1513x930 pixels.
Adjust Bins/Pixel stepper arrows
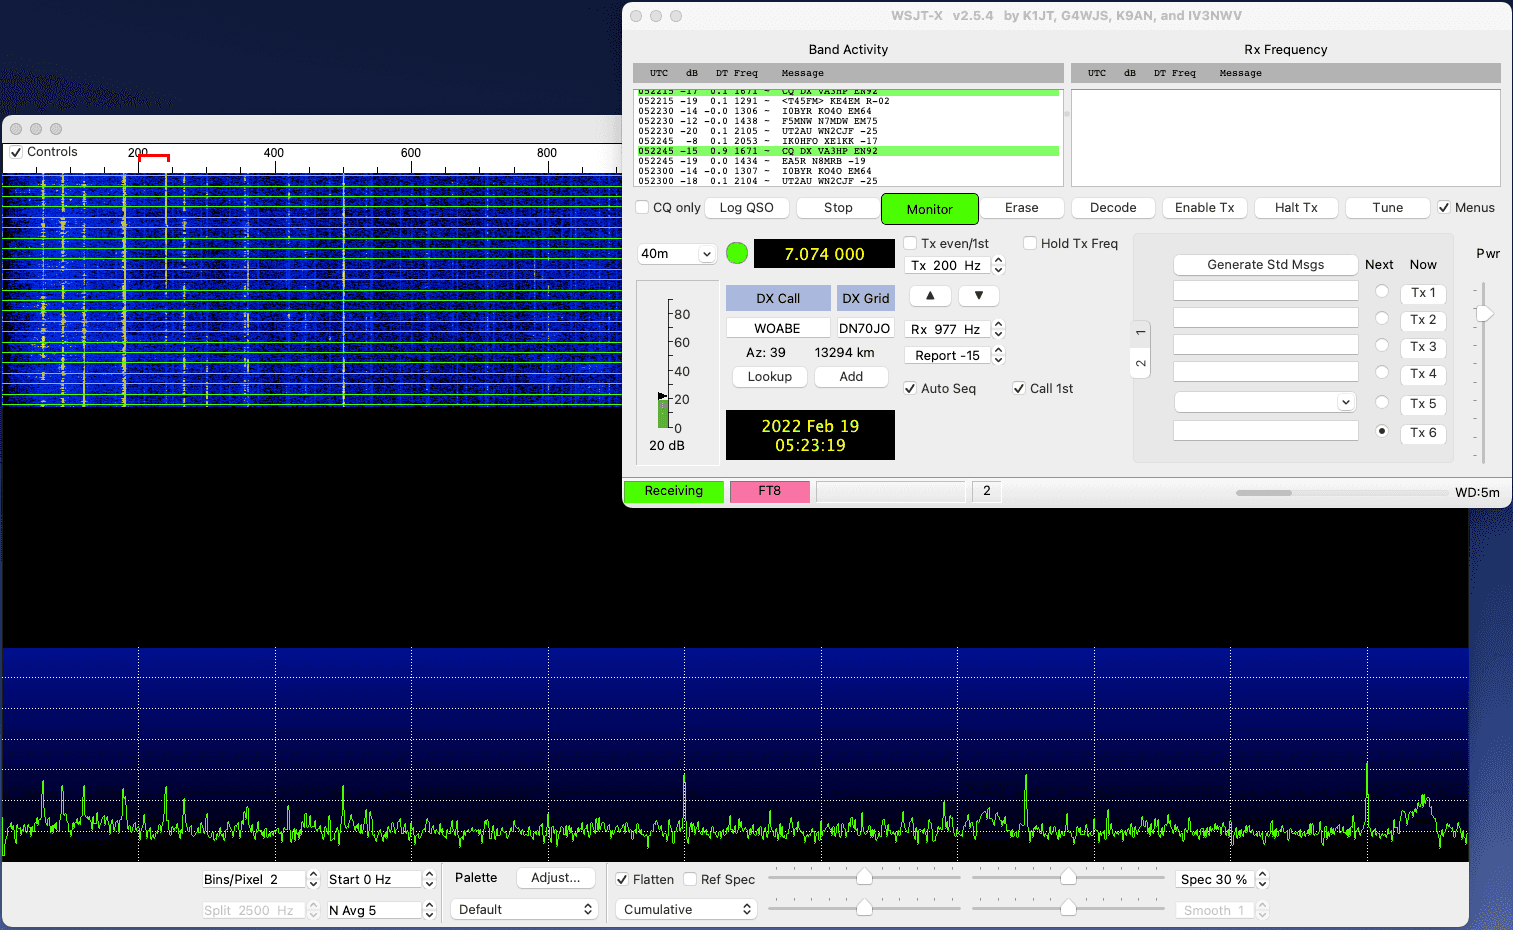pyautogui.click(x=313, y=879)
